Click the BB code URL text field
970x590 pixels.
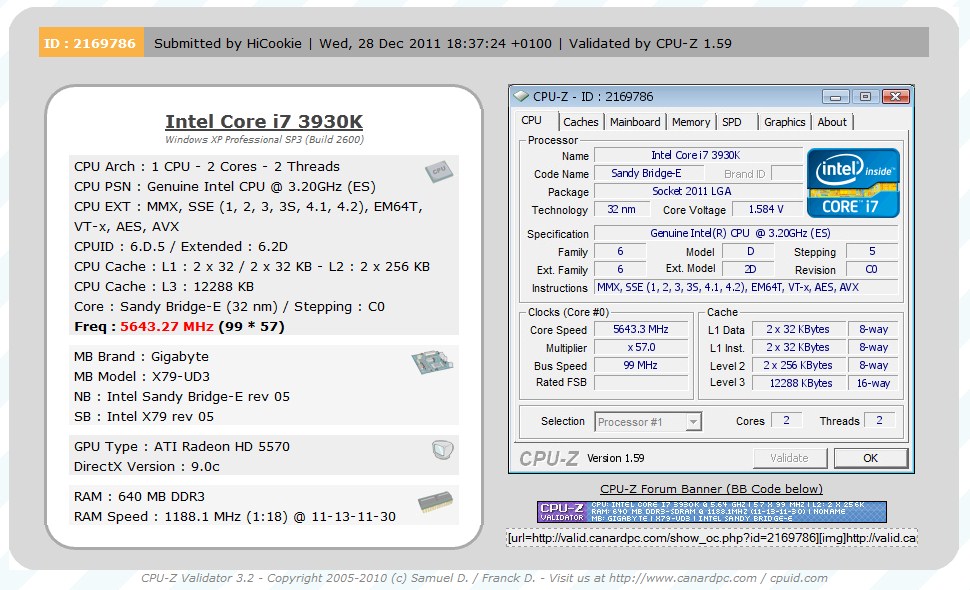(711, 538)
